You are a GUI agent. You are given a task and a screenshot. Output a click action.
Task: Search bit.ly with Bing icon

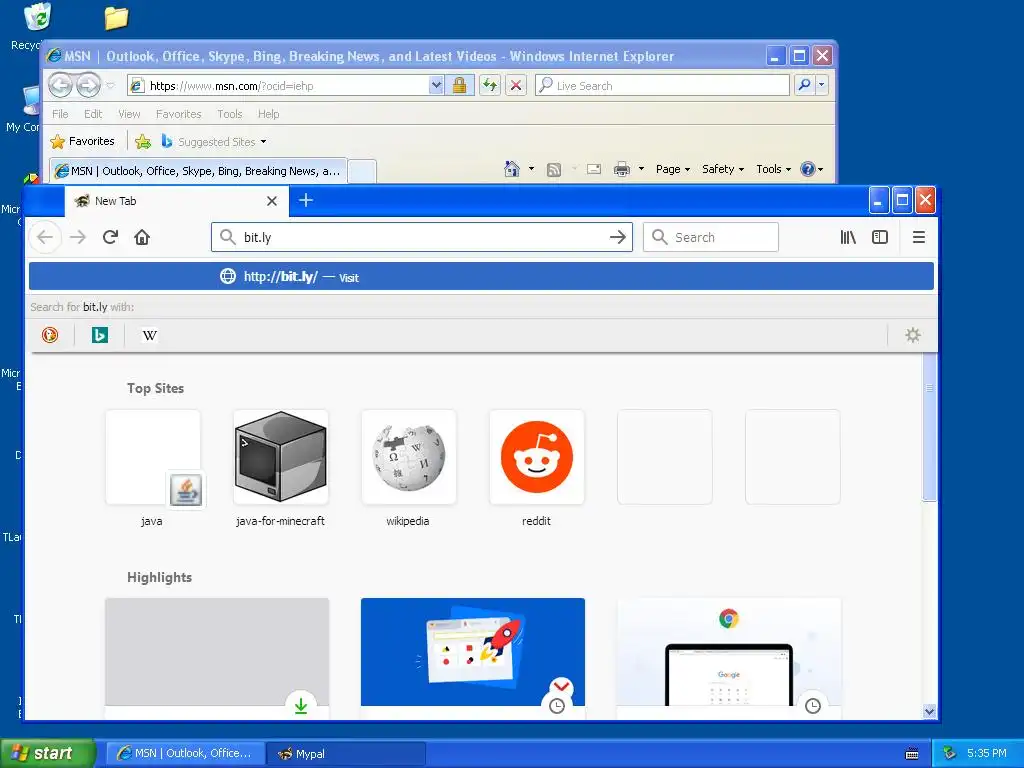pyautogui.click(x=99, y=335)
